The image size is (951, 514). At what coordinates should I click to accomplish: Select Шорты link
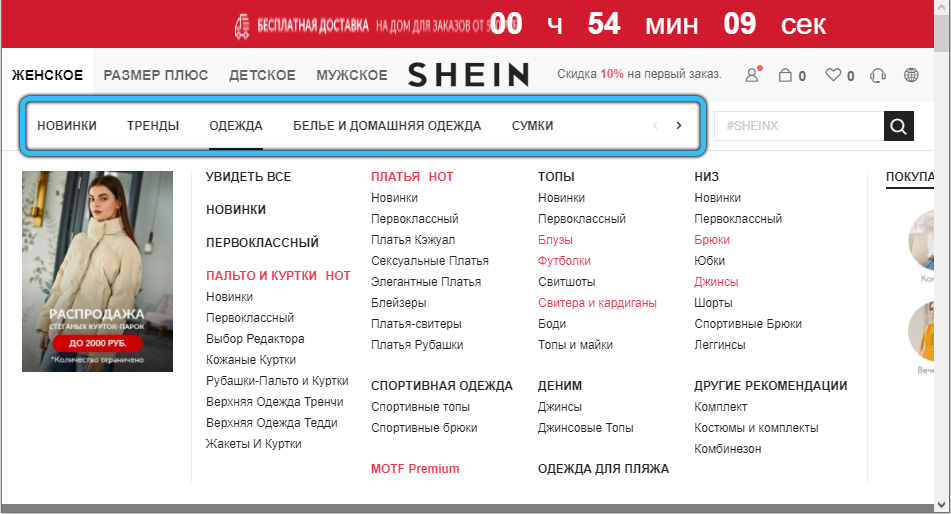(x=713, y=303)
